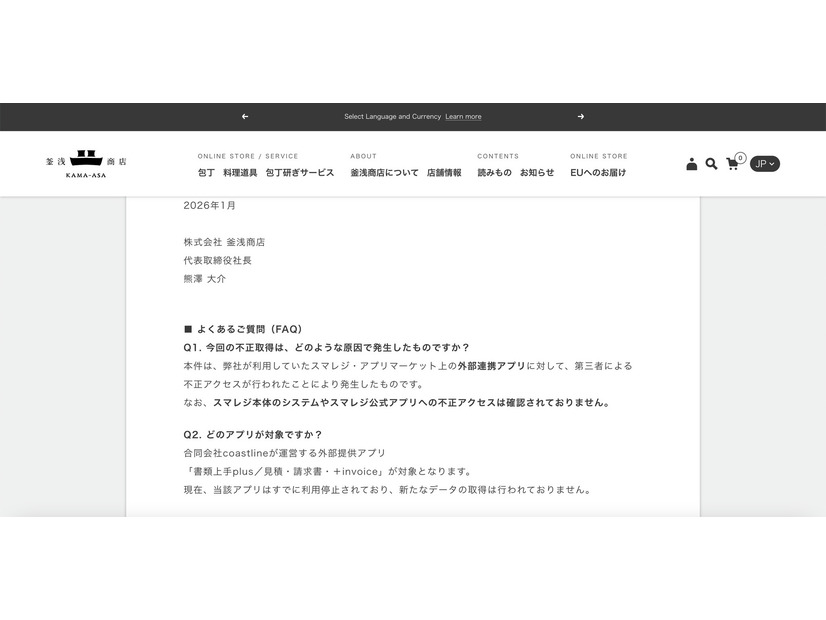This screenshot has height=620, width=826.
Task: Click the search magnifier icon
Action: point(711,163)
